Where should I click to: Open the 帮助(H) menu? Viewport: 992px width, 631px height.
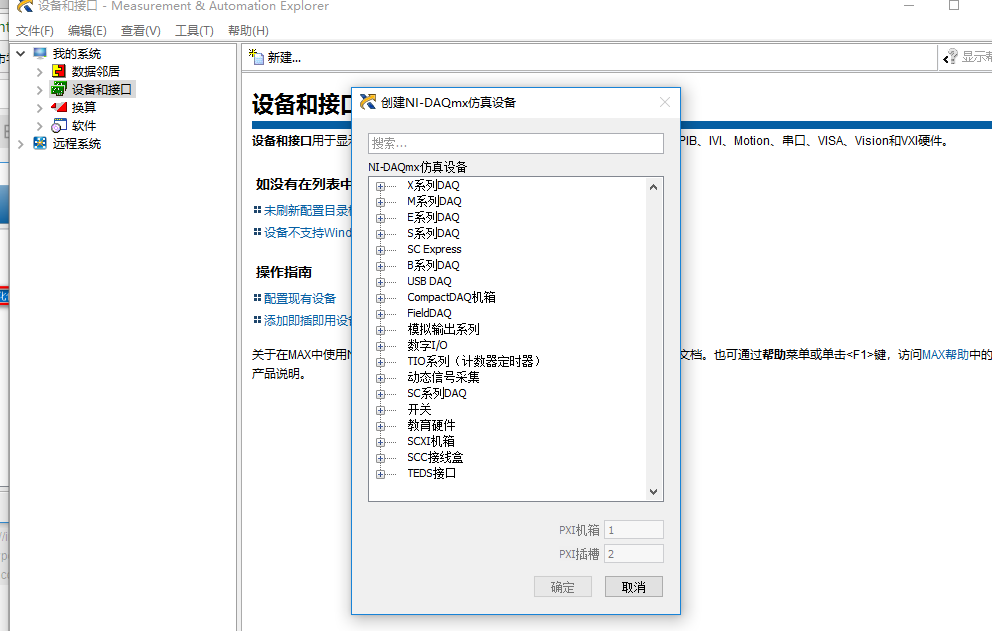[x=247, y=30]
